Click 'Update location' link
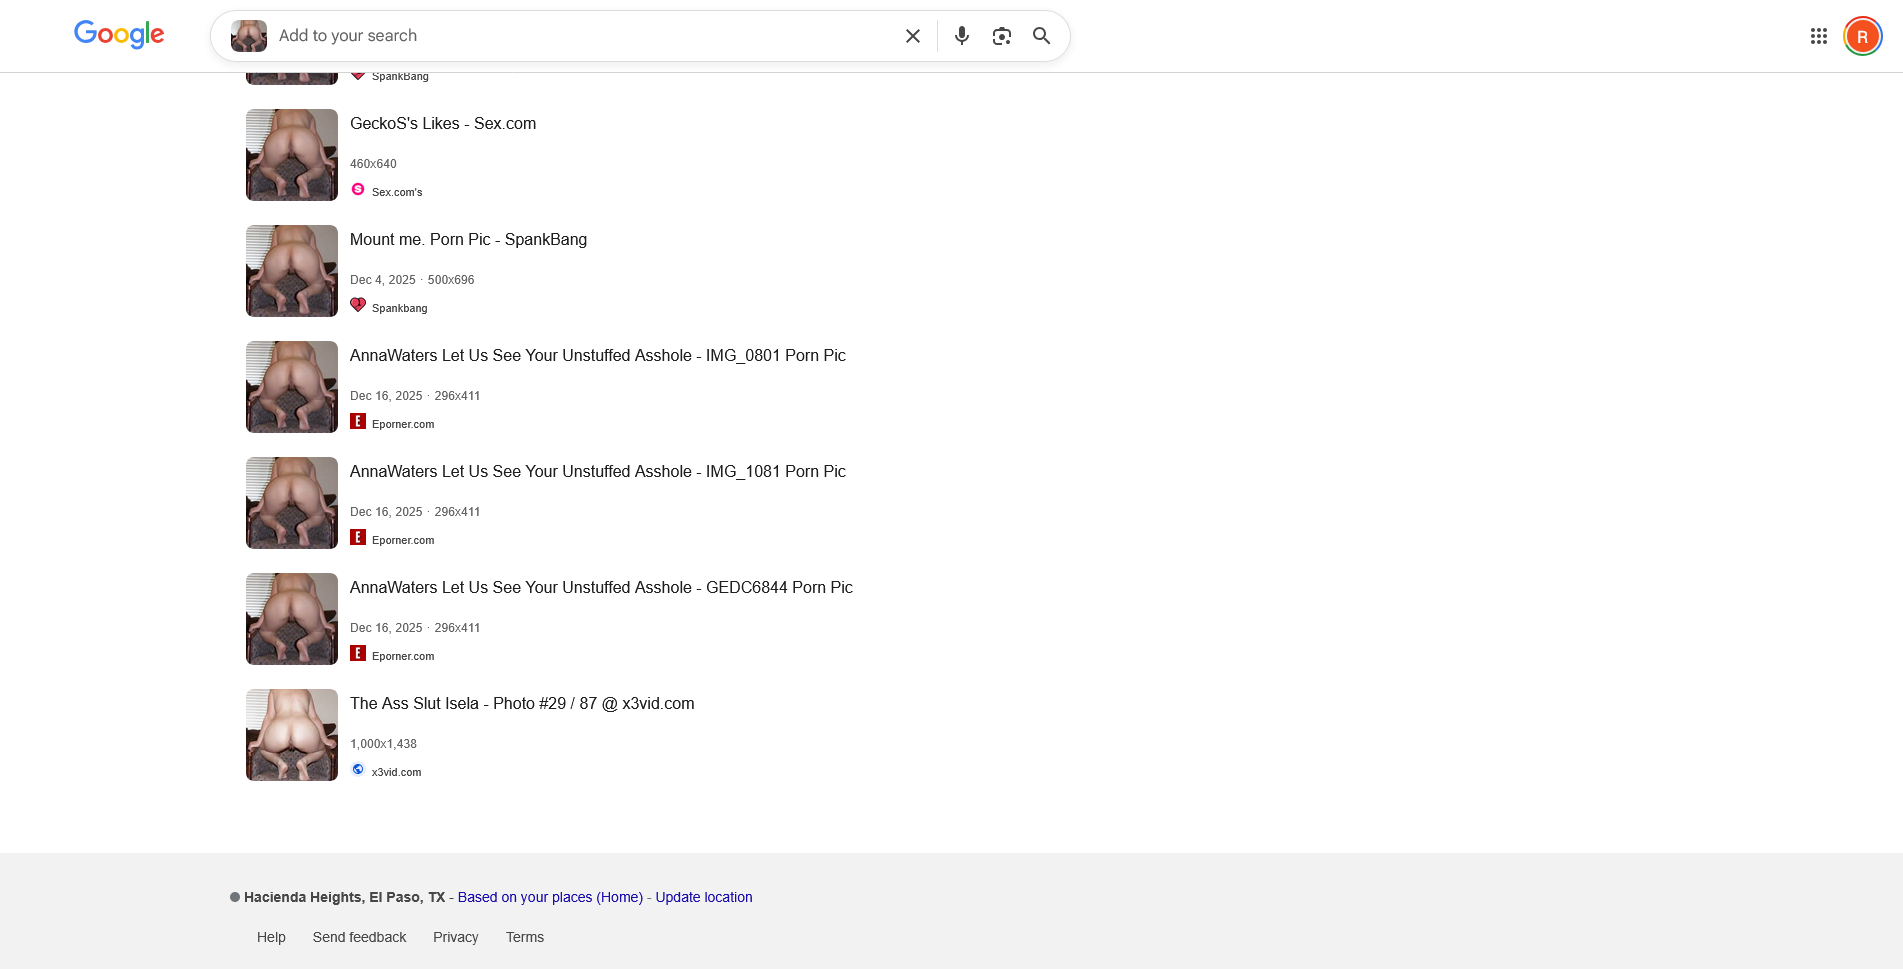 tap(703, 897)
